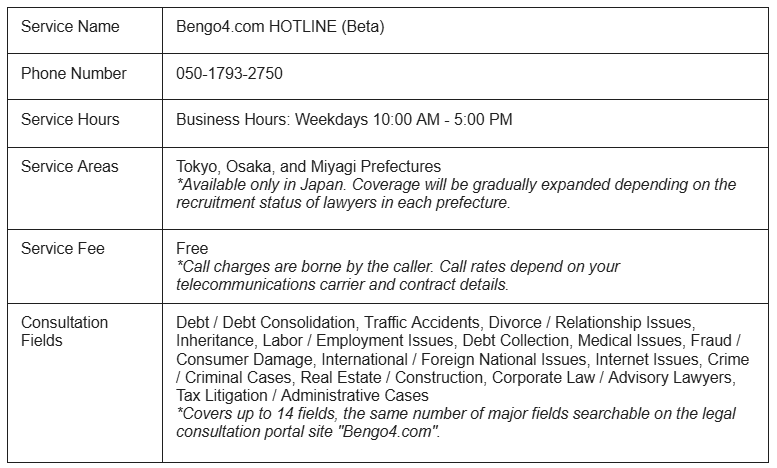777x468 pixels.
Task: Click the Phone Number label cell
Action: 73,73
